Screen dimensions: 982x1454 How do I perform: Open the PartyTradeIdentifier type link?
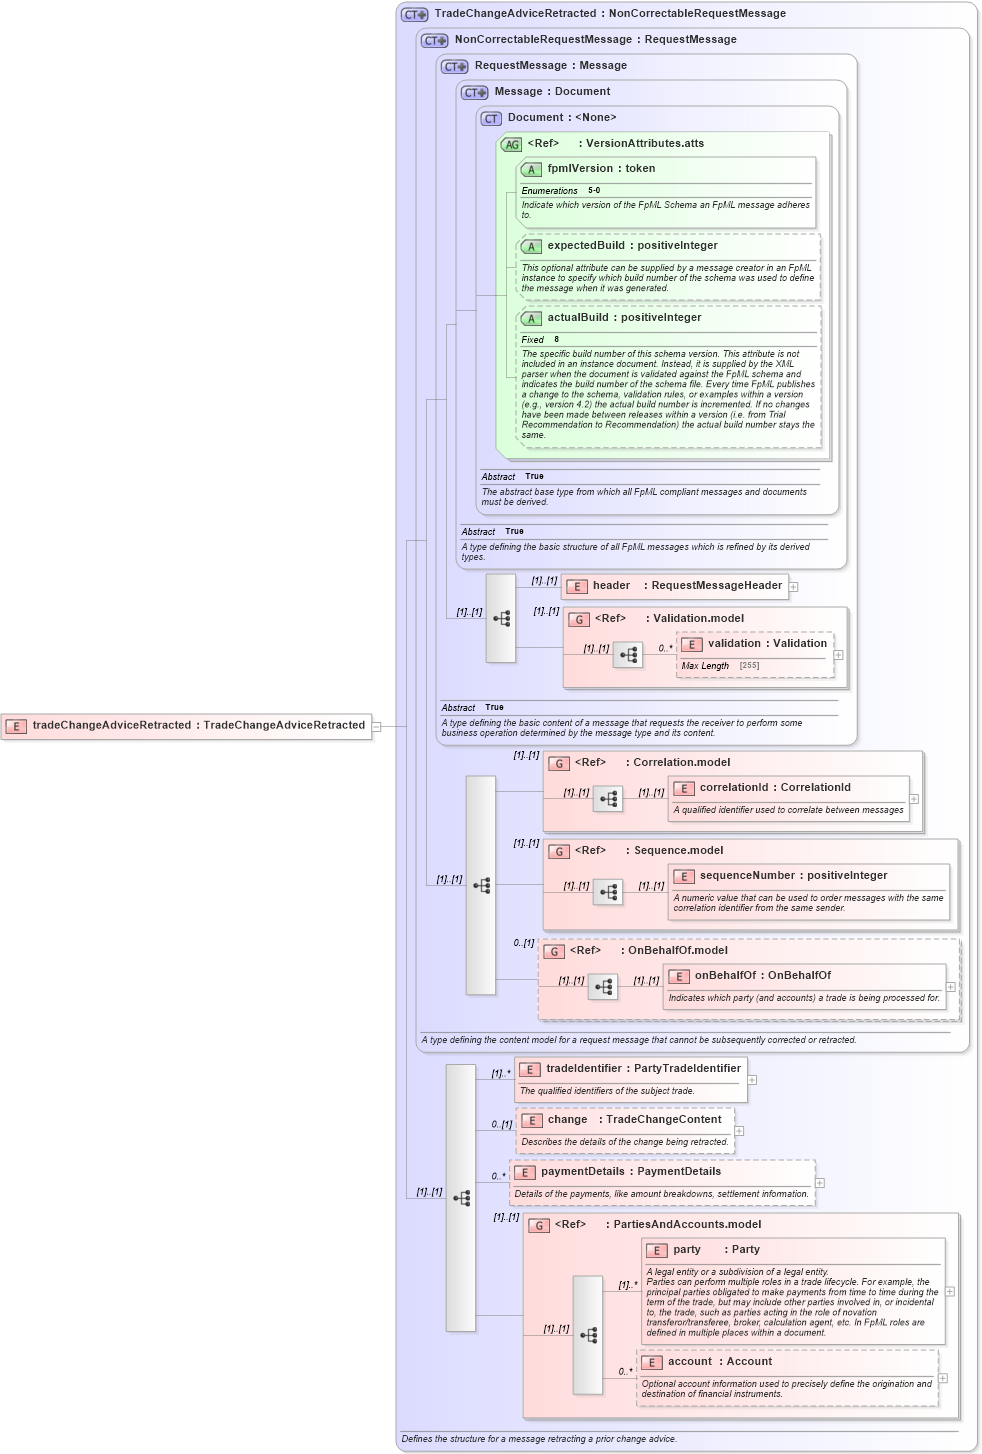click(x=688, y=1069)
